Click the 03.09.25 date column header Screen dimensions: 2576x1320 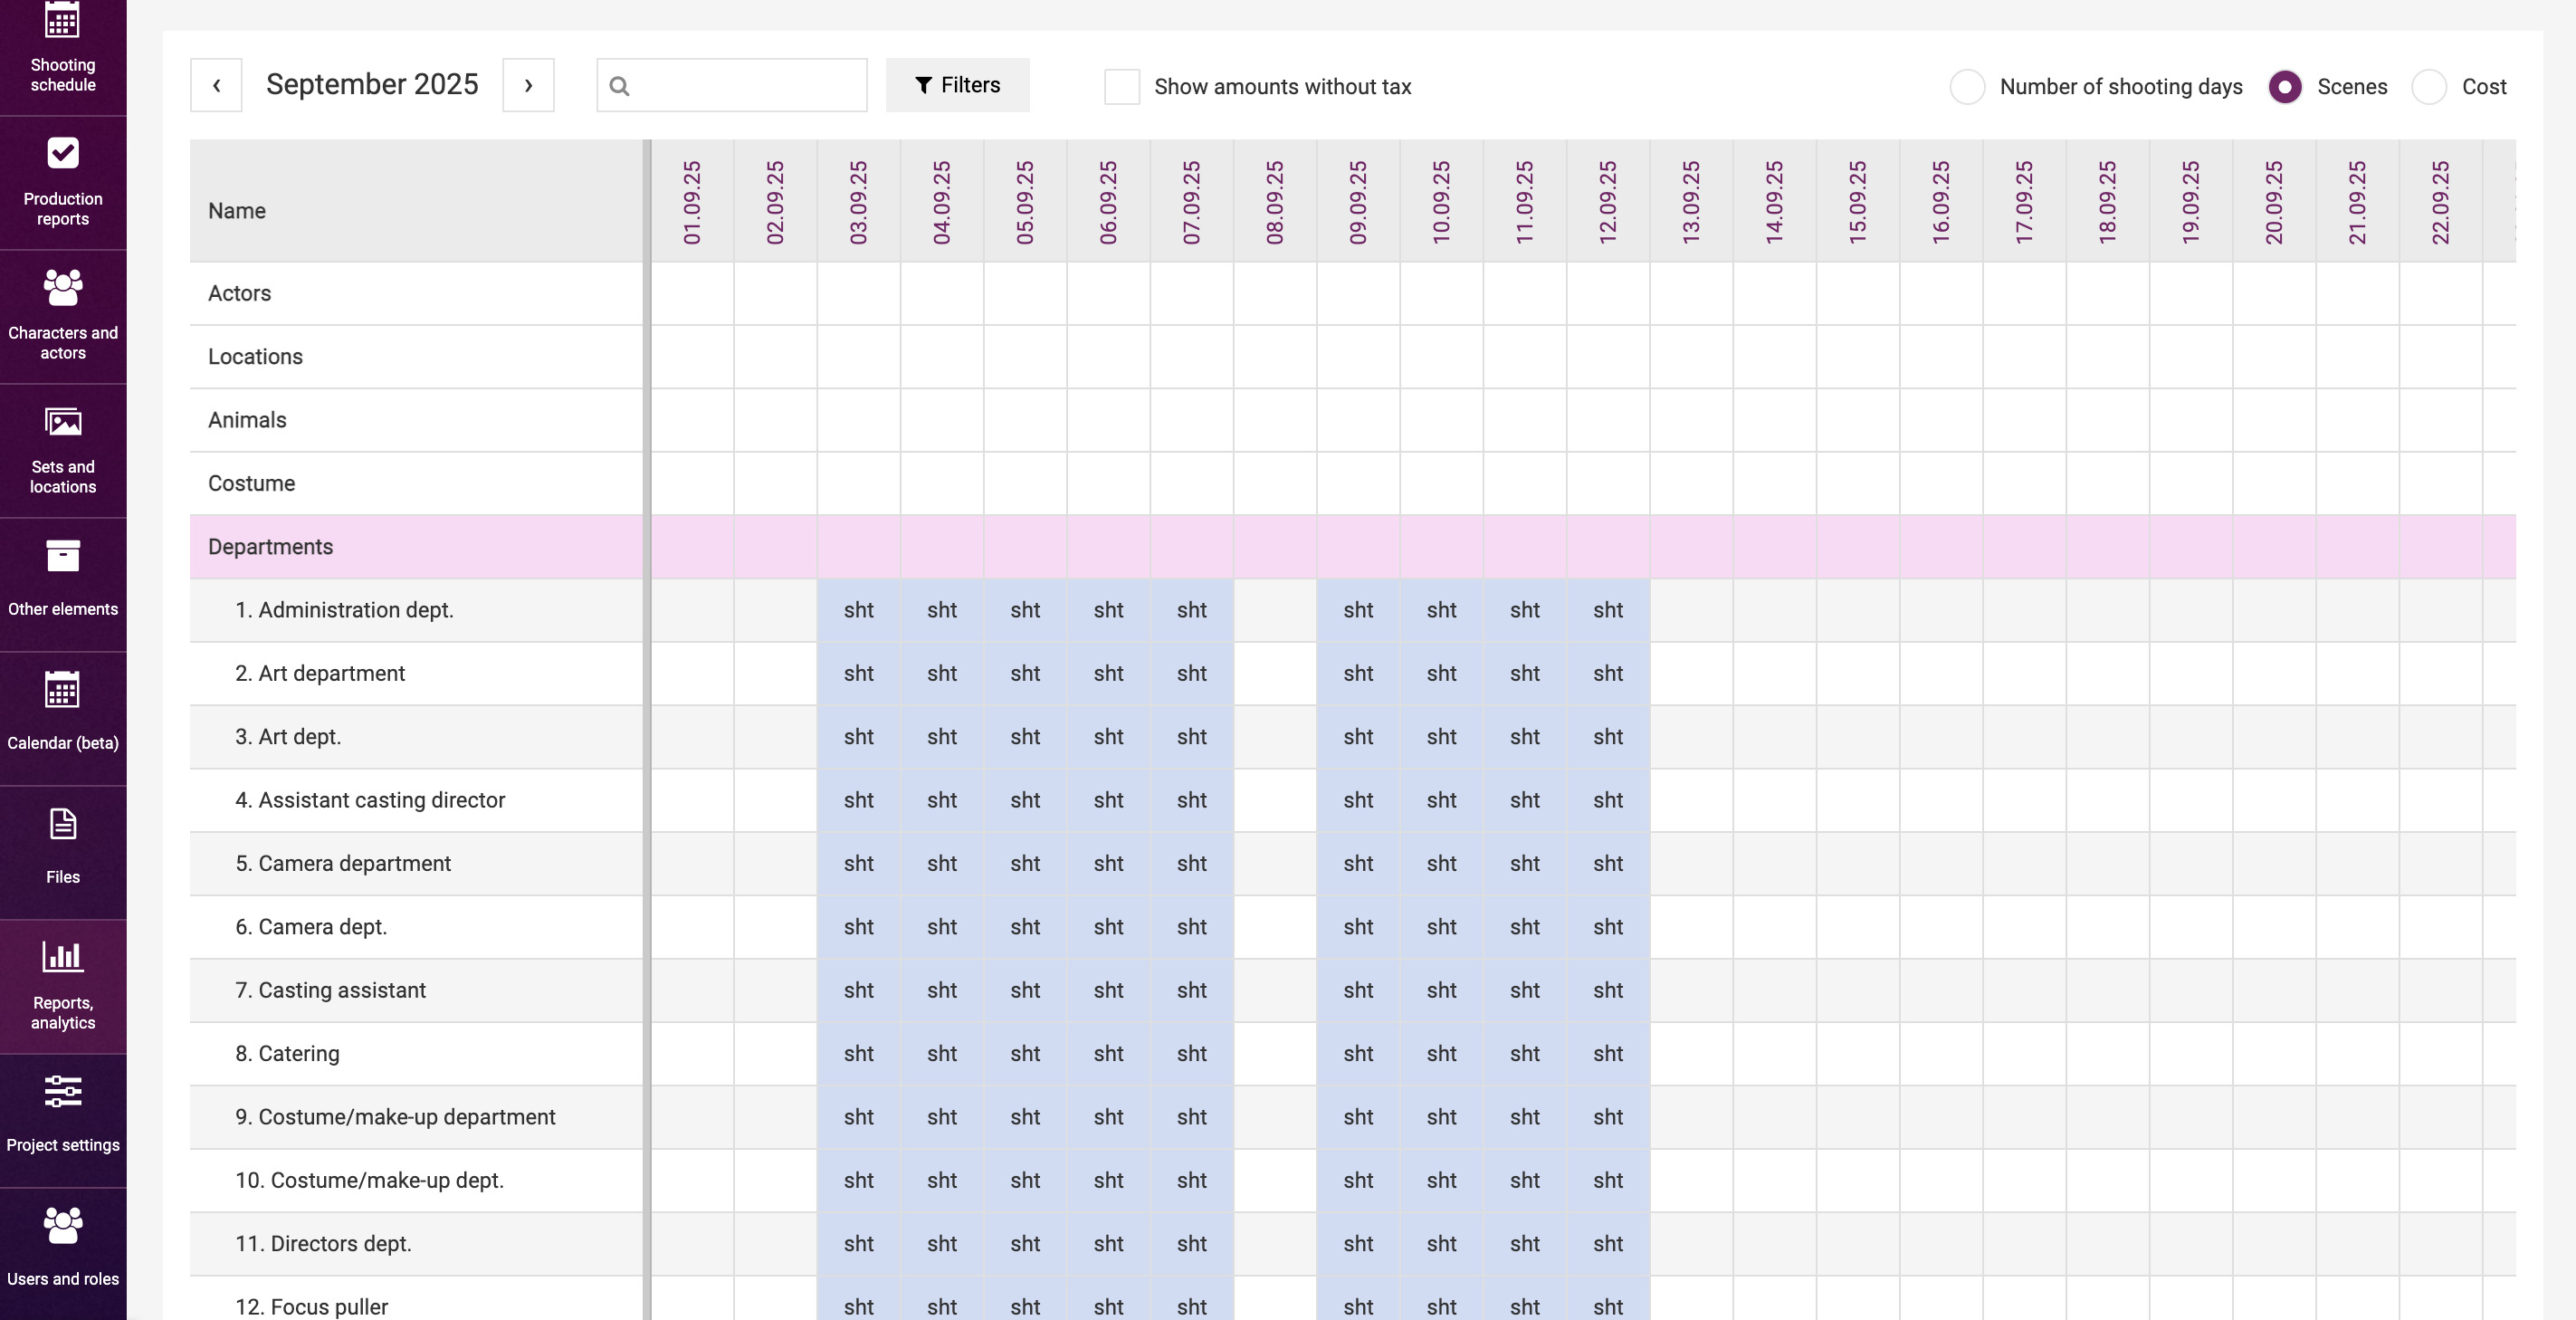click(x=858, y=202)
